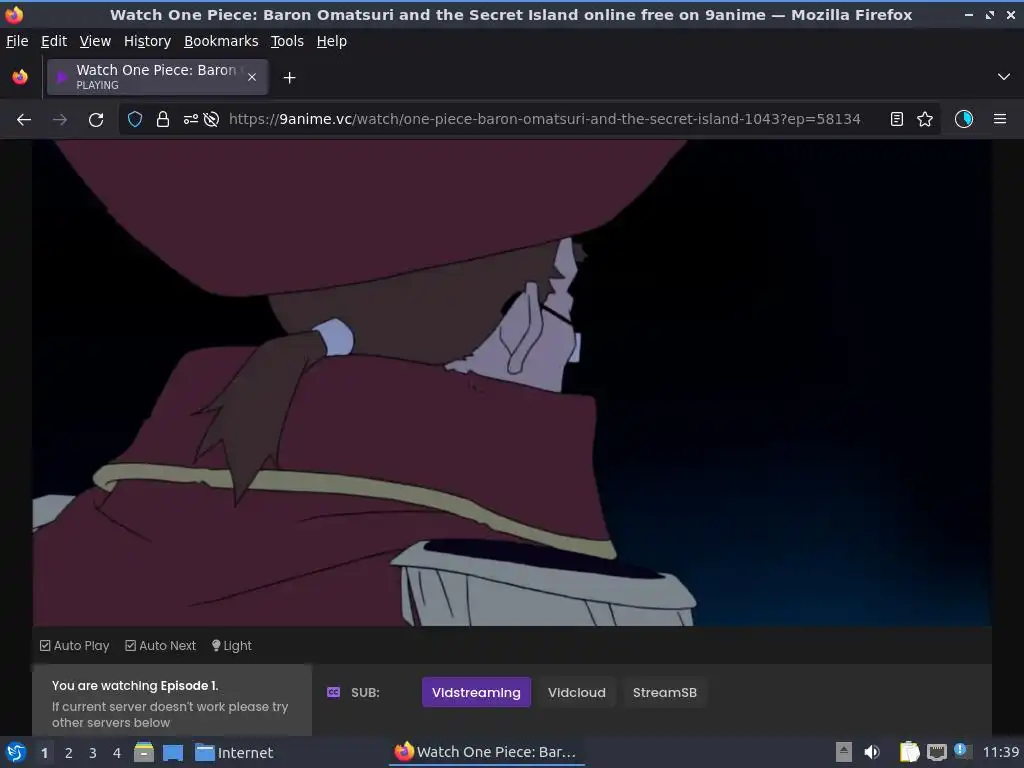This screenshot has width=1024, height=768.
Task: Toggle the Auto Play checkbox
Action: click(74, 646)
